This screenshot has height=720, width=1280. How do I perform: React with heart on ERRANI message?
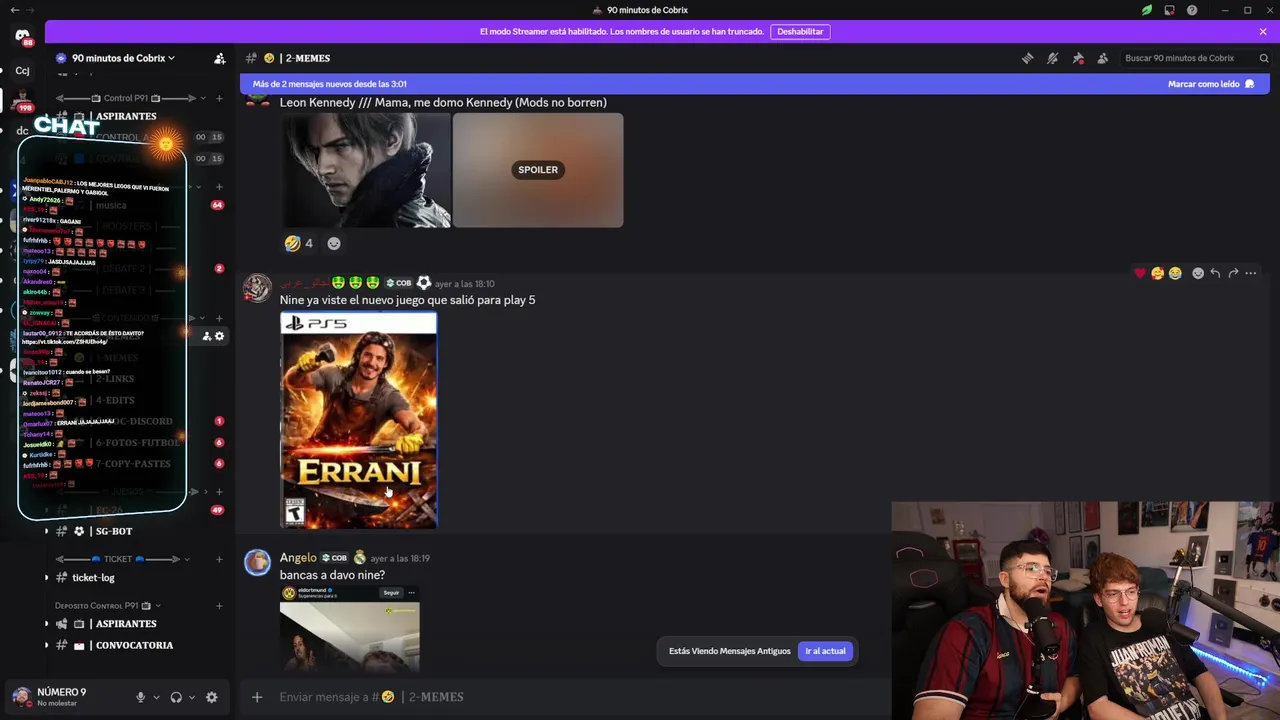(x=1139, y=273)
